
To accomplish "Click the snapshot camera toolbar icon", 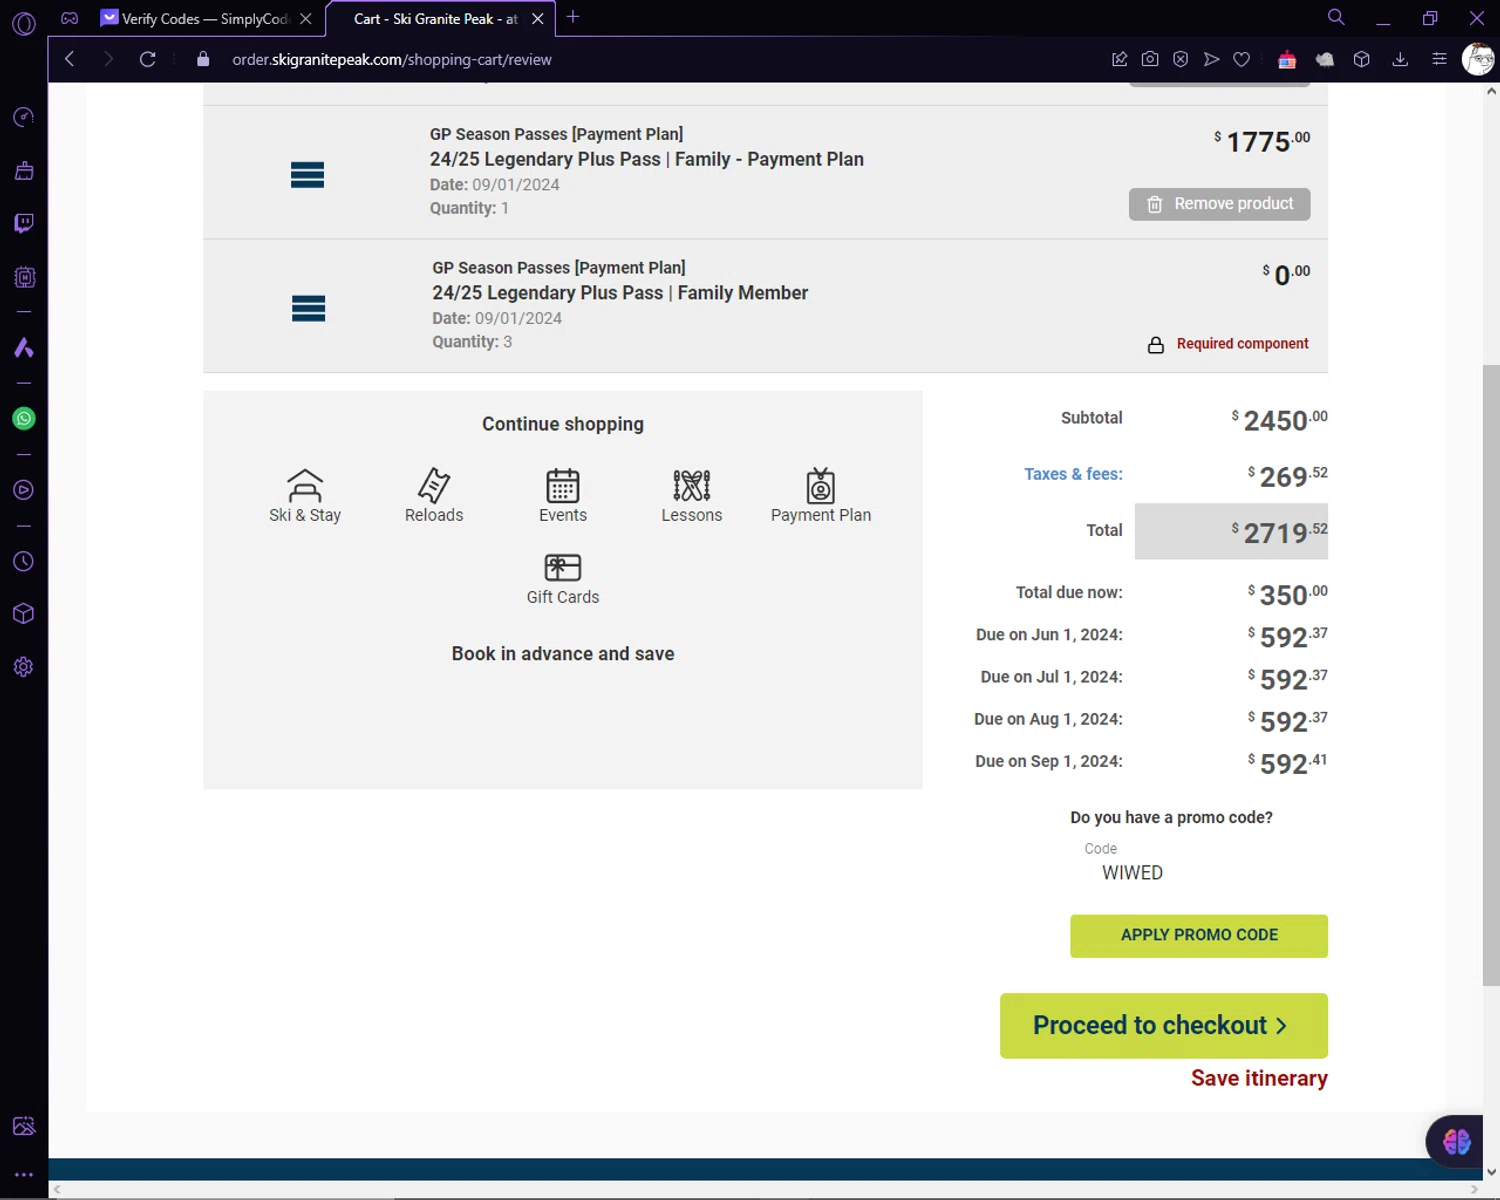I will tap(1150, 59).
